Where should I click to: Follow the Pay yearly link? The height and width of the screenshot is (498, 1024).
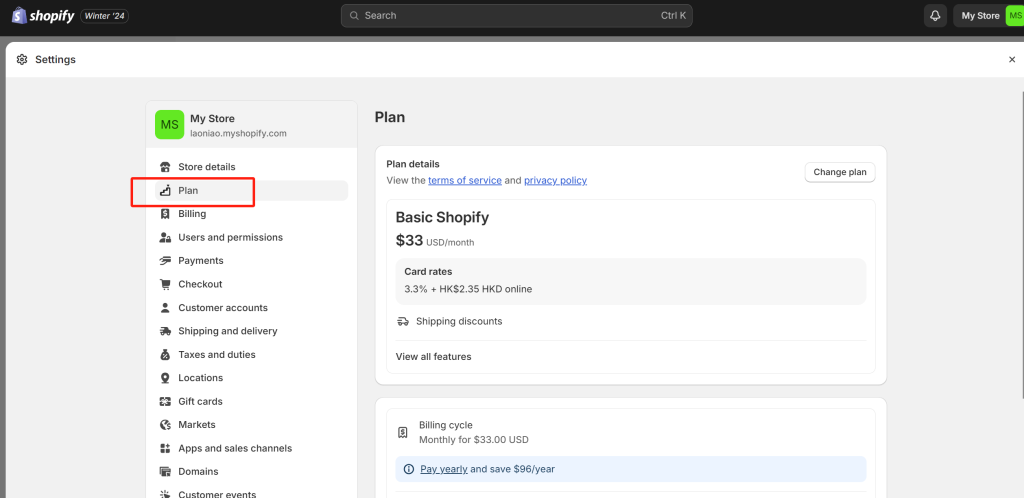tap(444, 469)
